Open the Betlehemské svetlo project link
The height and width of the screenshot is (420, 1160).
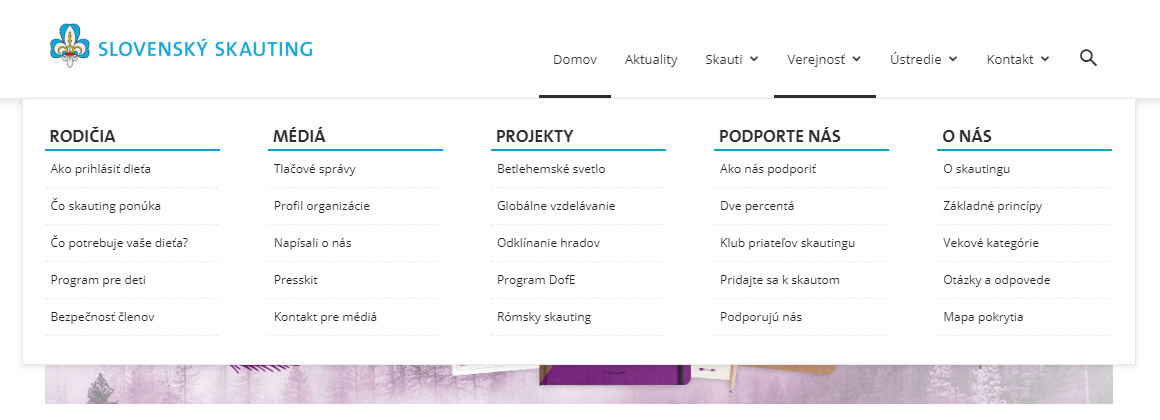tap(551, 169)
